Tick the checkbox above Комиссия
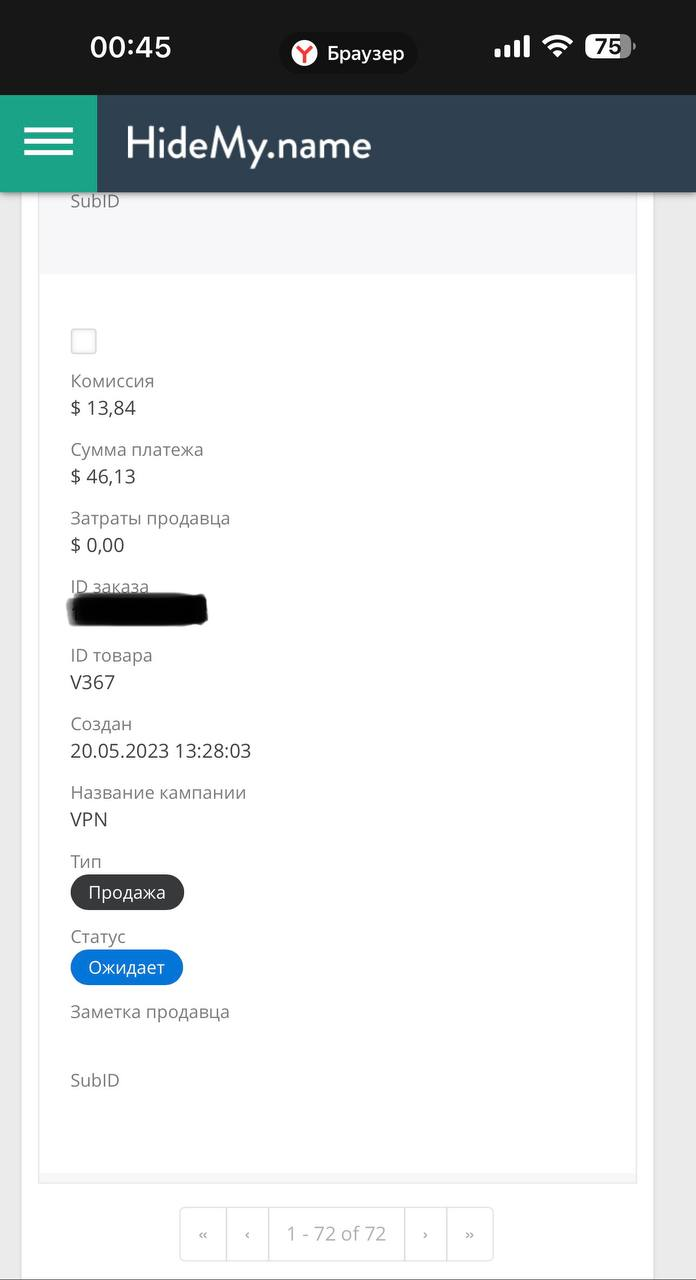 click(84, 342)
